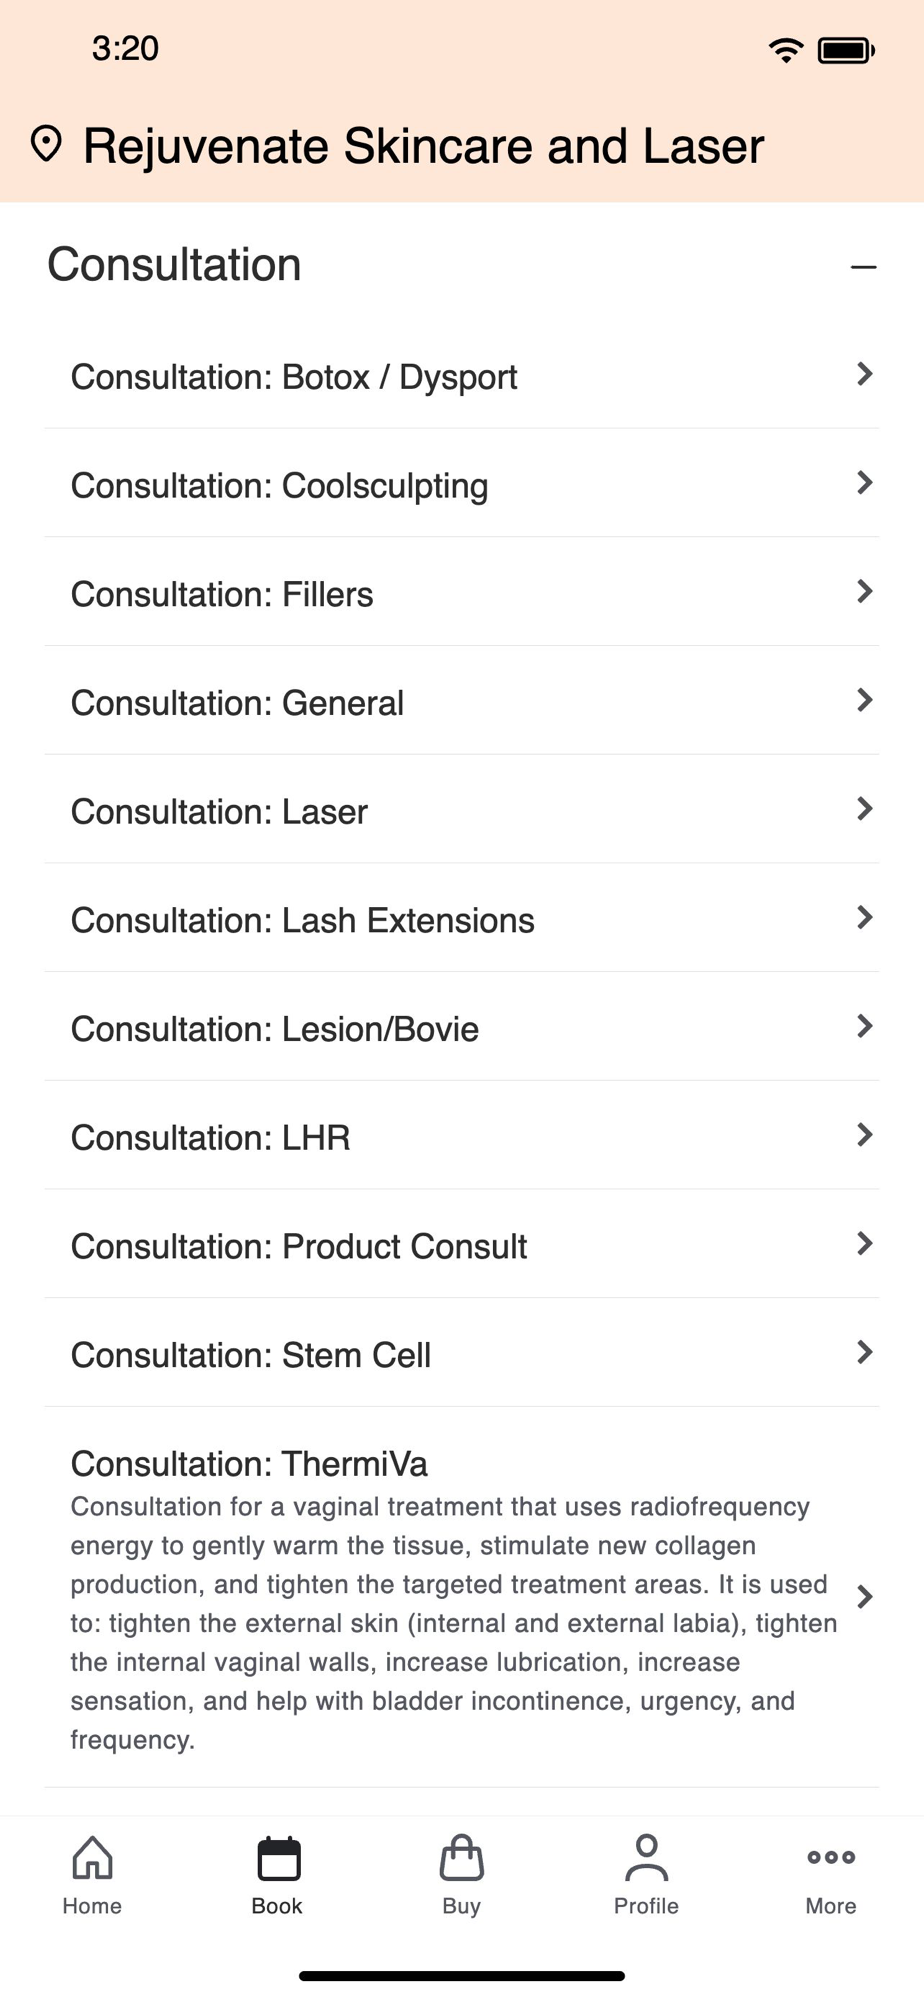Open Consultation: ThermiVa chevron arrow

click(x=865, y=1597)
